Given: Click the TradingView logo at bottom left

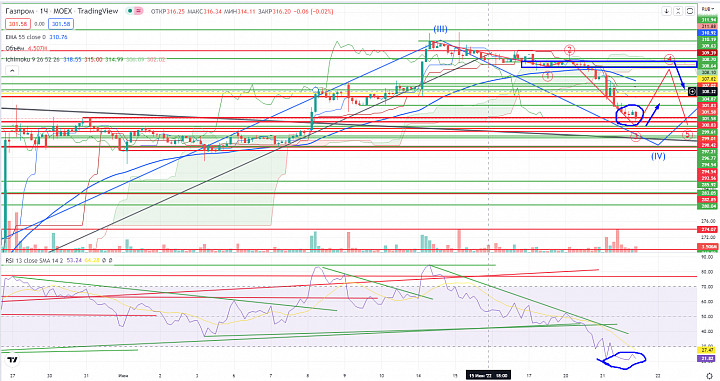Looking at the screenshot, I should coord(13,360).
